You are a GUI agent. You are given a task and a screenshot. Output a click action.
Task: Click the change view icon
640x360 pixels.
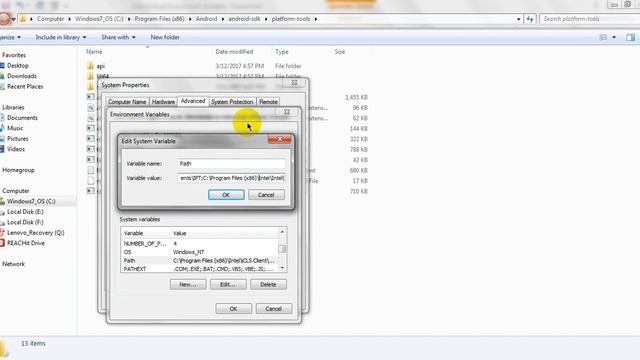603,37
